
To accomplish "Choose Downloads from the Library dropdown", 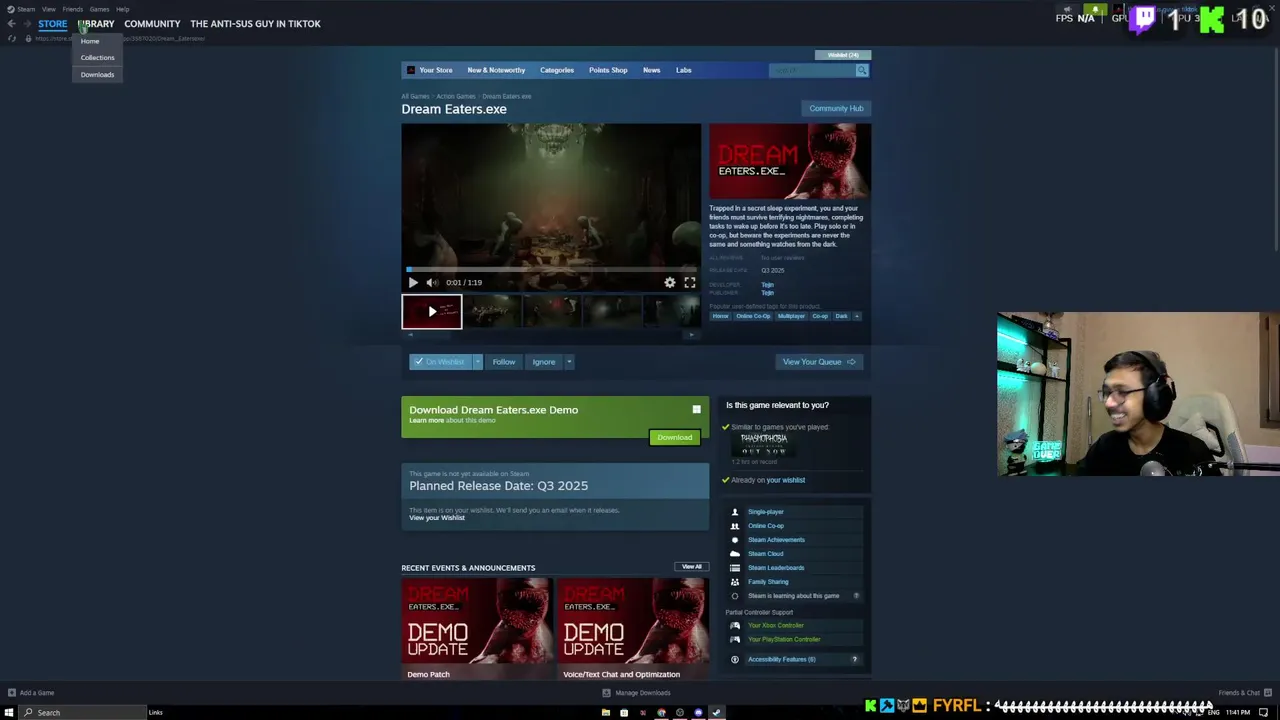I will pos(97,75).
